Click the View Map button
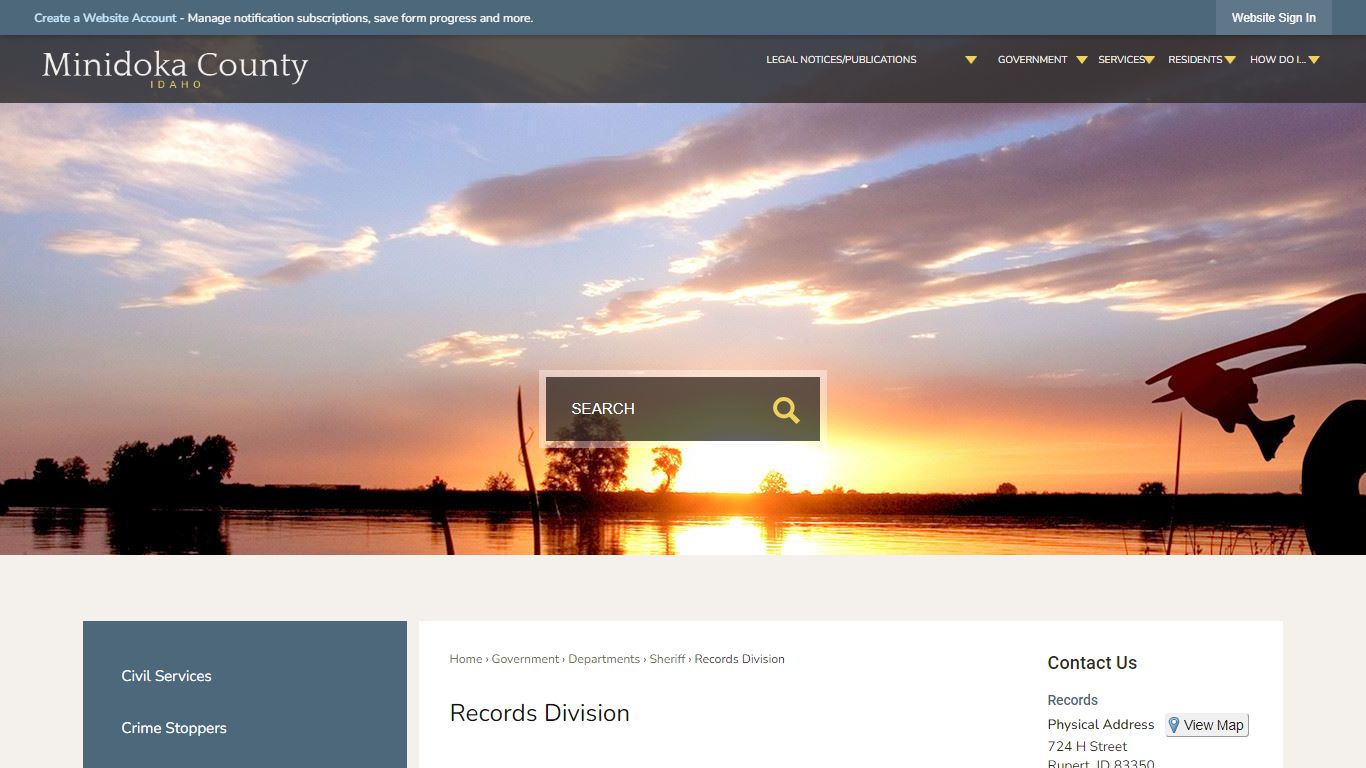The width and height of the screenshot is (1366, 768). pyautogui.click(x=1207, y=725)
